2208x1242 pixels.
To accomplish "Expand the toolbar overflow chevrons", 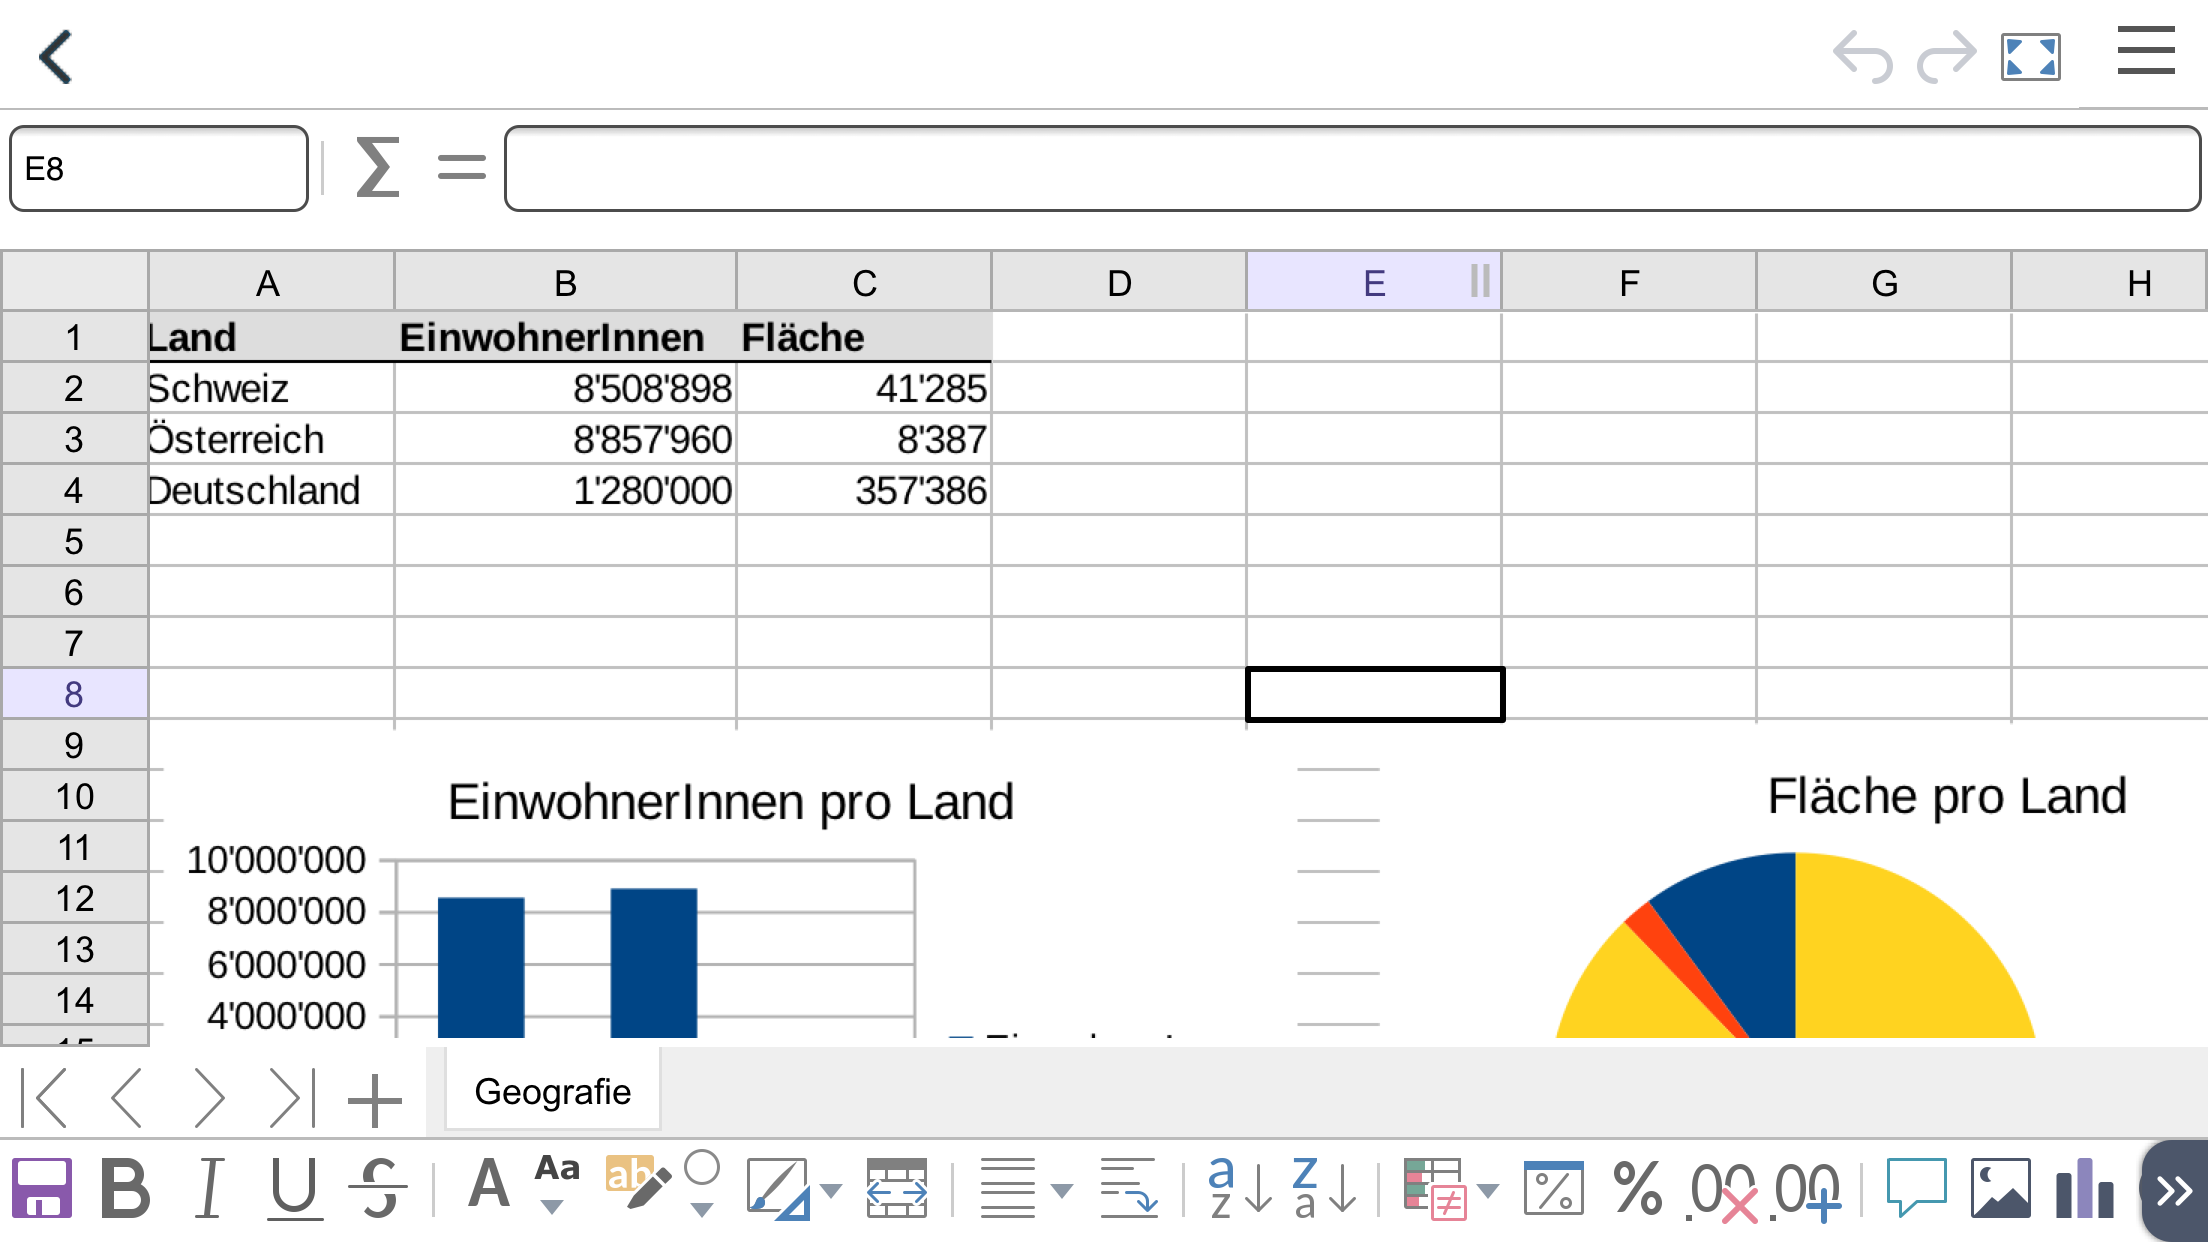I will (2174, 1191).
